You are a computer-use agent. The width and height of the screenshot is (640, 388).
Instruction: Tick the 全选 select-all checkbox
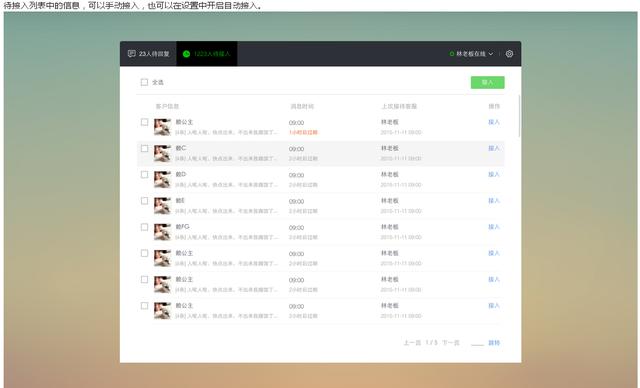click(144, 82)
